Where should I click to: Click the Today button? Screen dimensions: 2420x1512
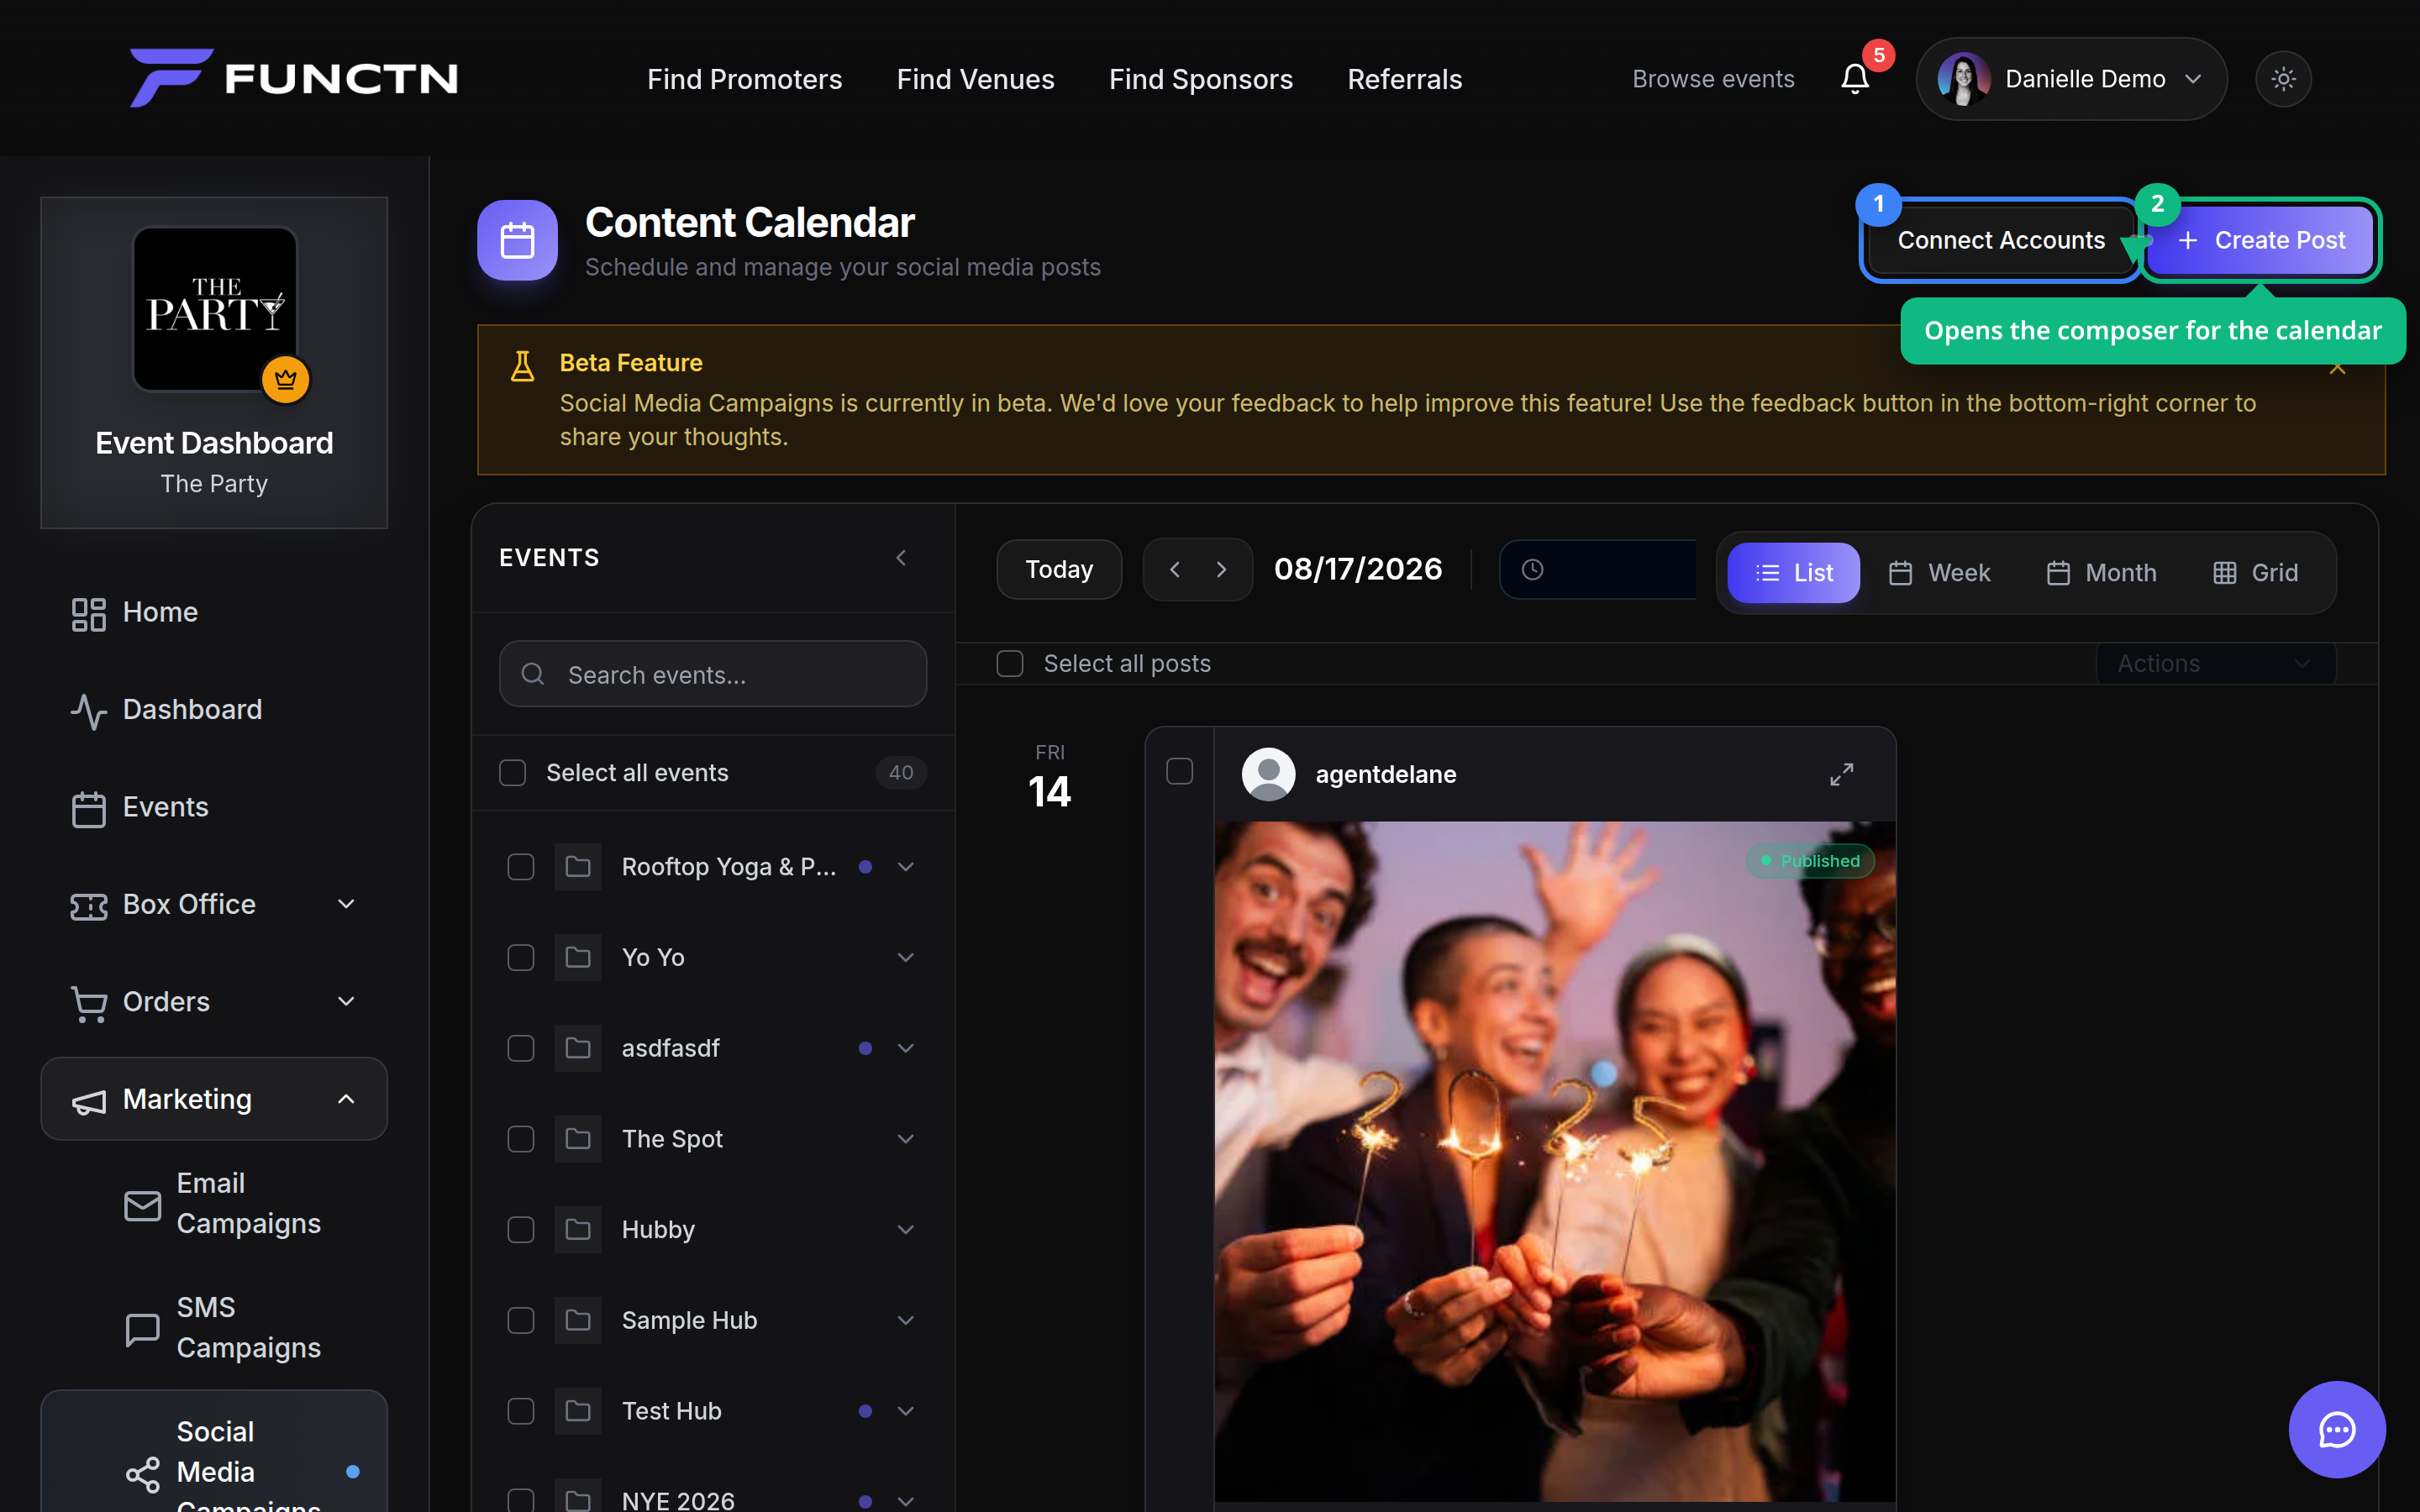1059,569
